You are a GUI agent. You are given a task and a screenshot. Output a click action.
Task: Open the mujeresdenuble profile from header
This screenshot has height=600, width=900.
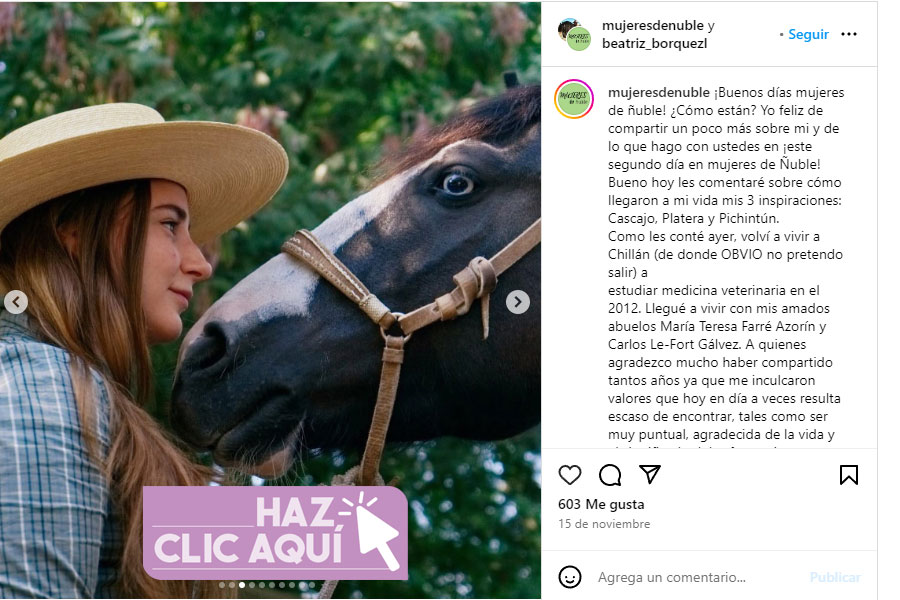(653, 25)
